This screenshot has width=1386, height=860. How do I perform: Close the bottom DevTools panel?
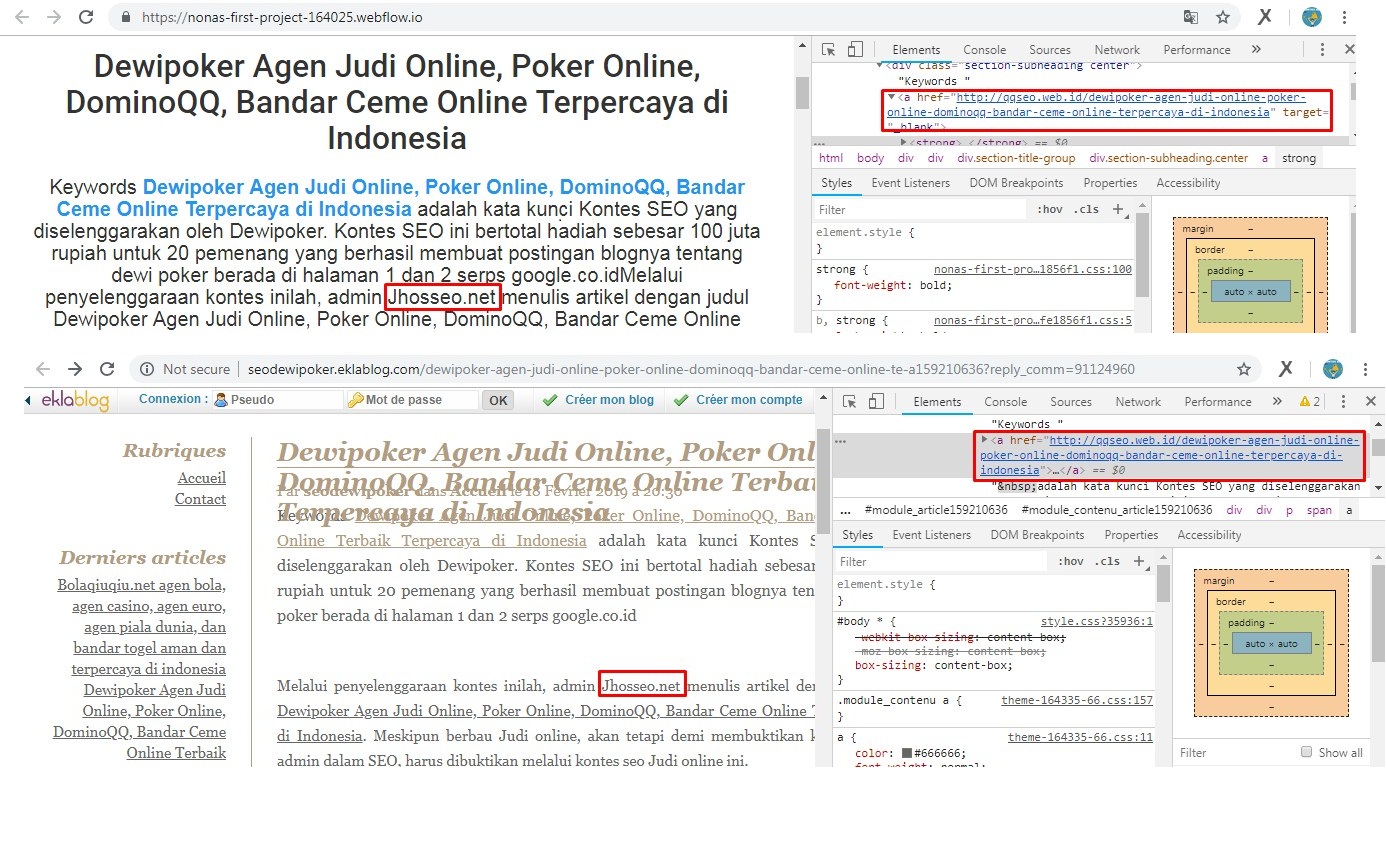(1371, 401)
